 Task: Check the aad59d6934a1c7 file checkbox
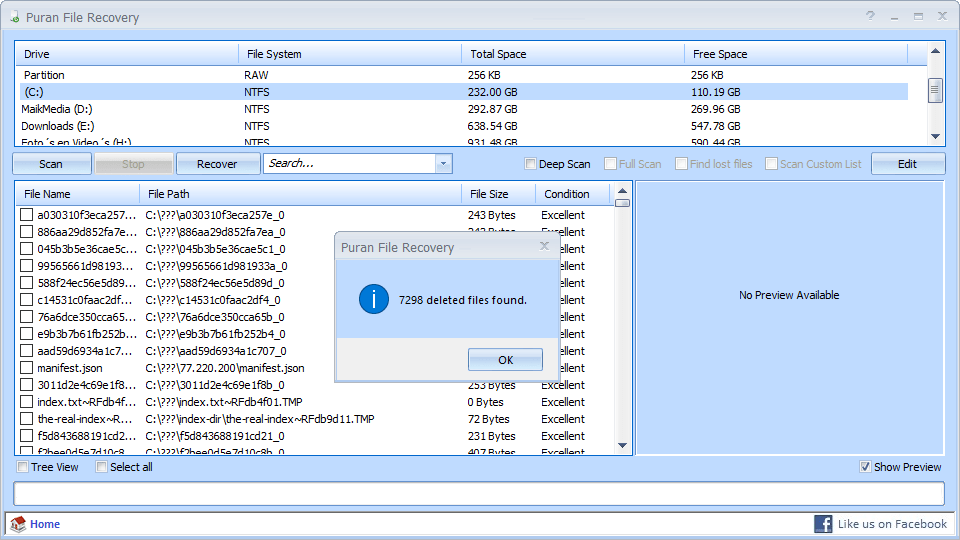pos(26,351)
